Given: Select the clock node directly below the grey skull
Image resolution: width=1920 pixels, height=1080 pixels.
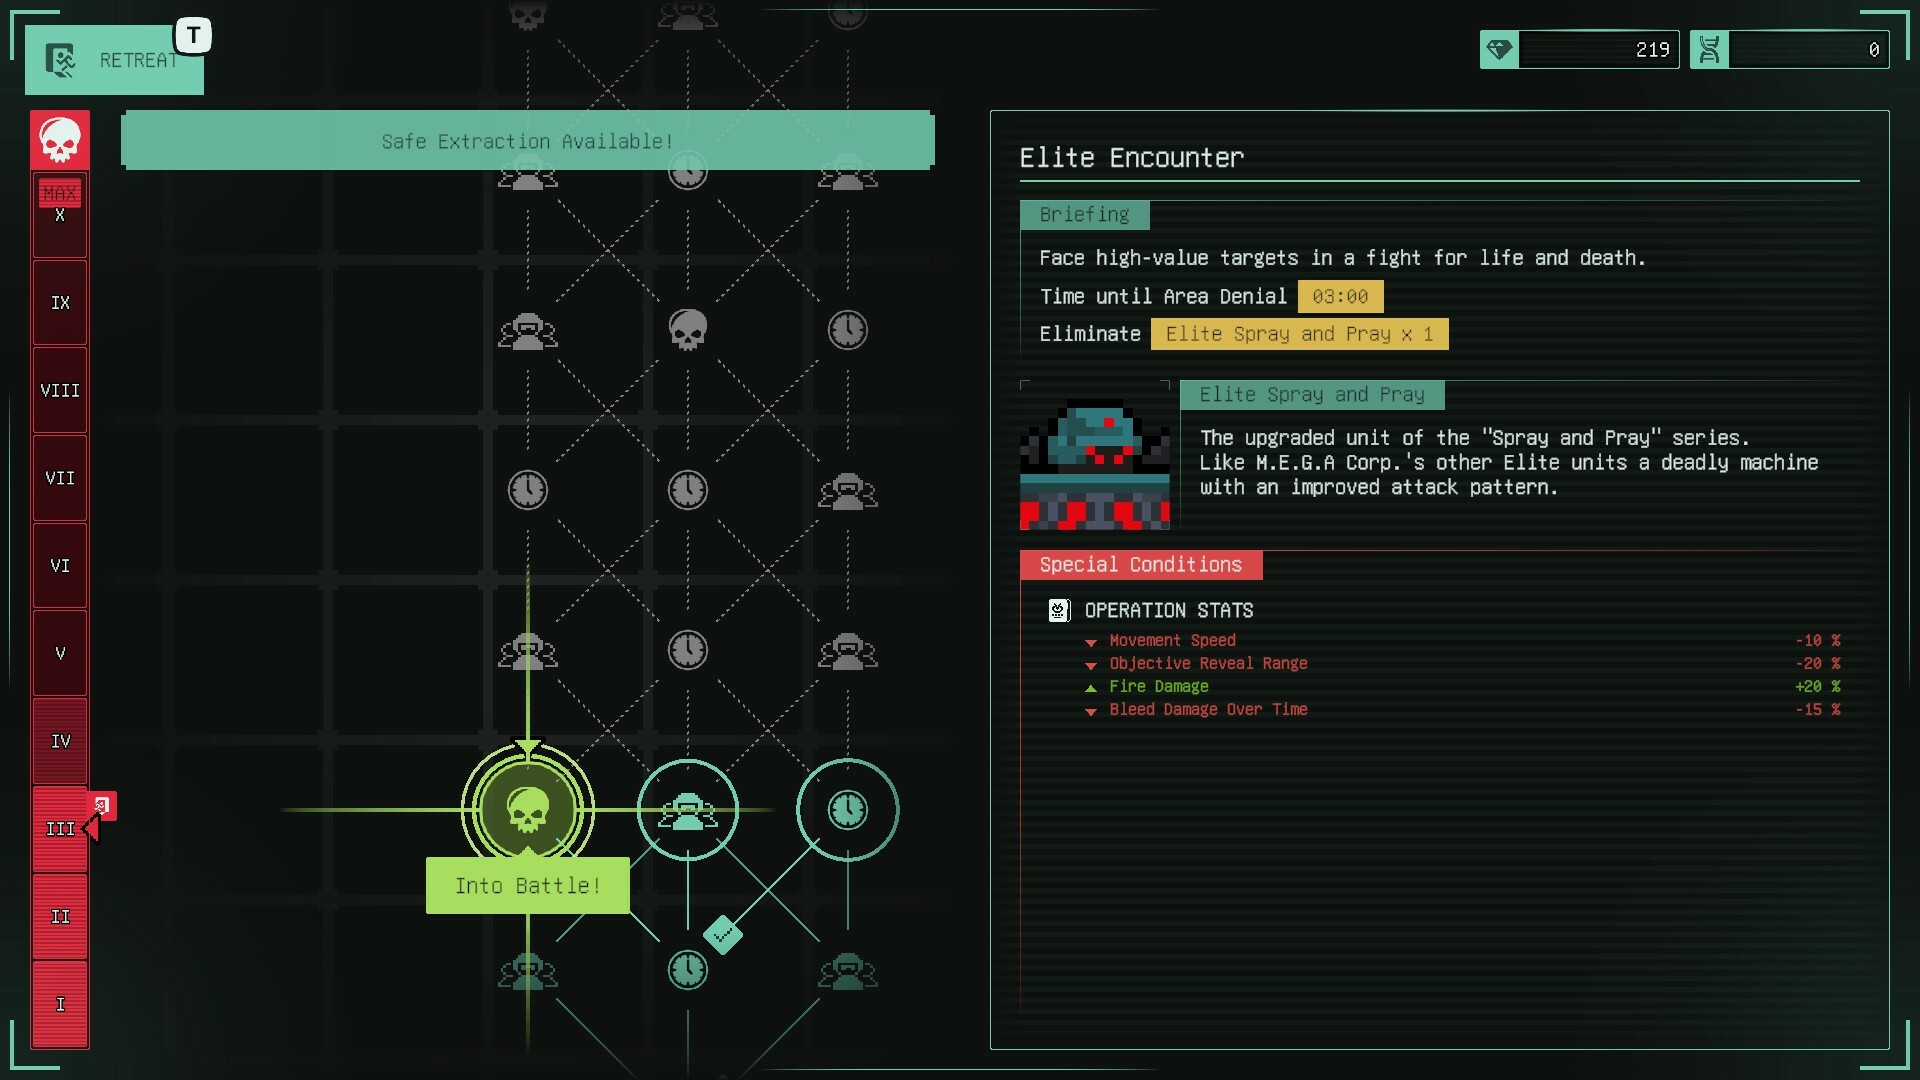Looking at the screenshot, I should coord(688,490).
